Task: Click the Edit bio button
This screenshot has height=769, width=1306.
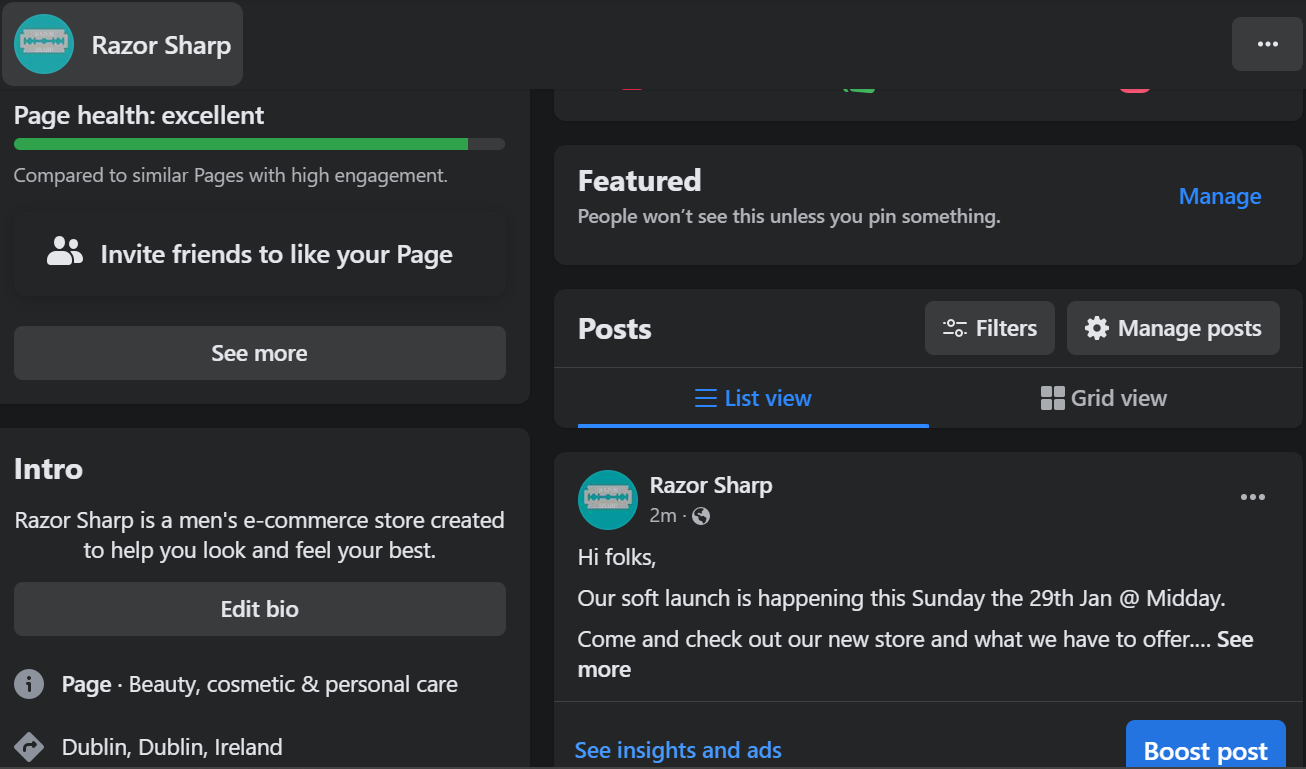Action: [260, 609]
